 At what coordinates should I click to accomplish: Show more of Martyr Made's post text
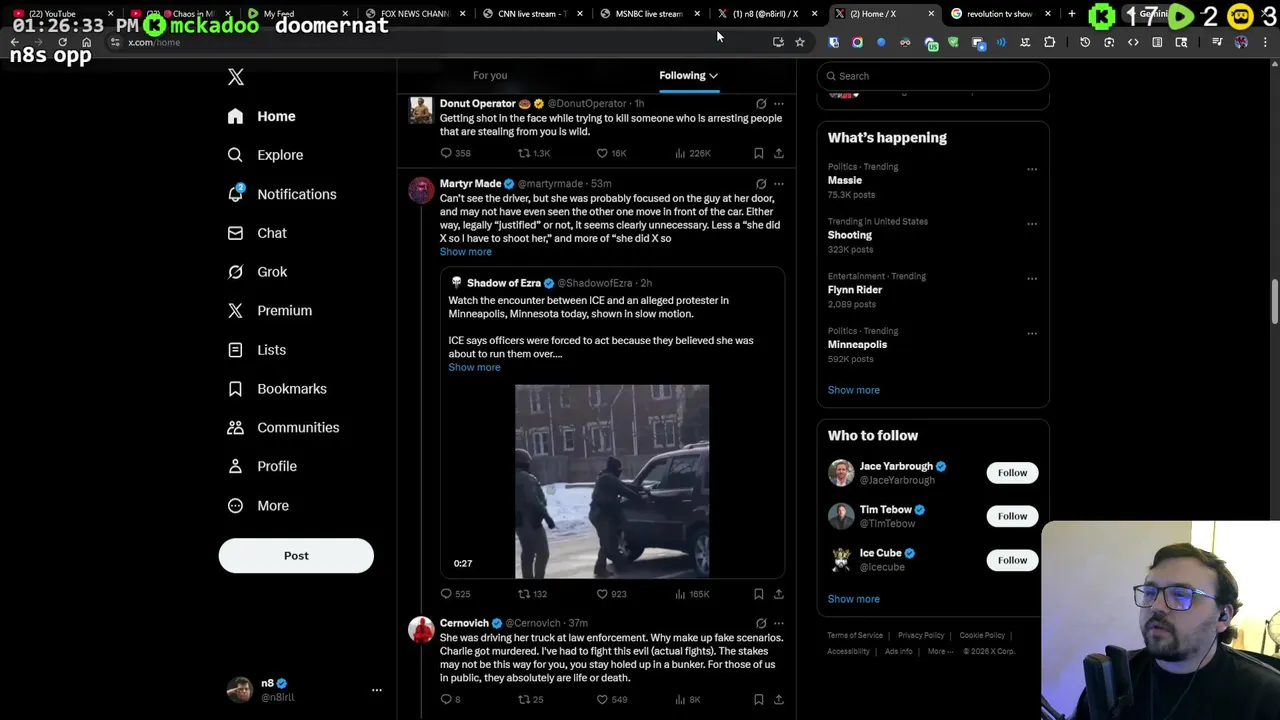click(x=466, y=252)
